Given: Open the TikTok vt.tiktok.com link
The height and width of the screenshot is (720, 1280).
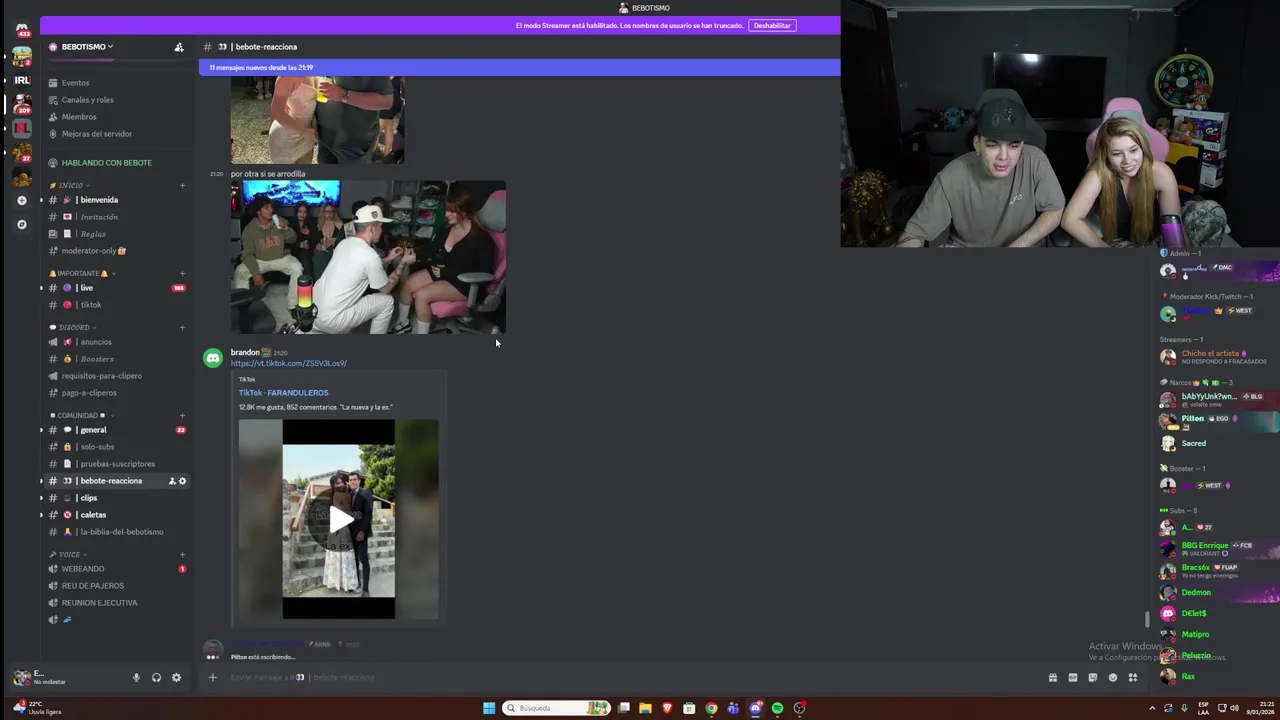Looking at the screenshot, I should click(288, 363).
